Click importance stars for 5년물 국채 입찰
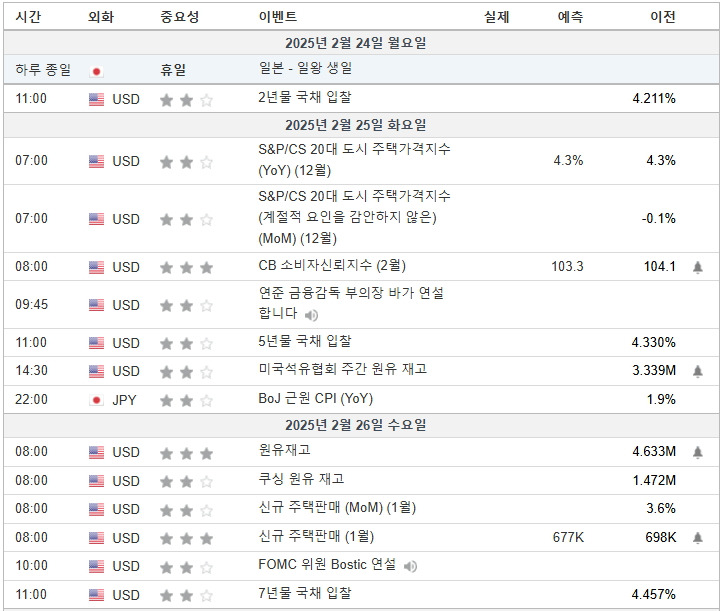724x611 pixels. pos(187,344)
